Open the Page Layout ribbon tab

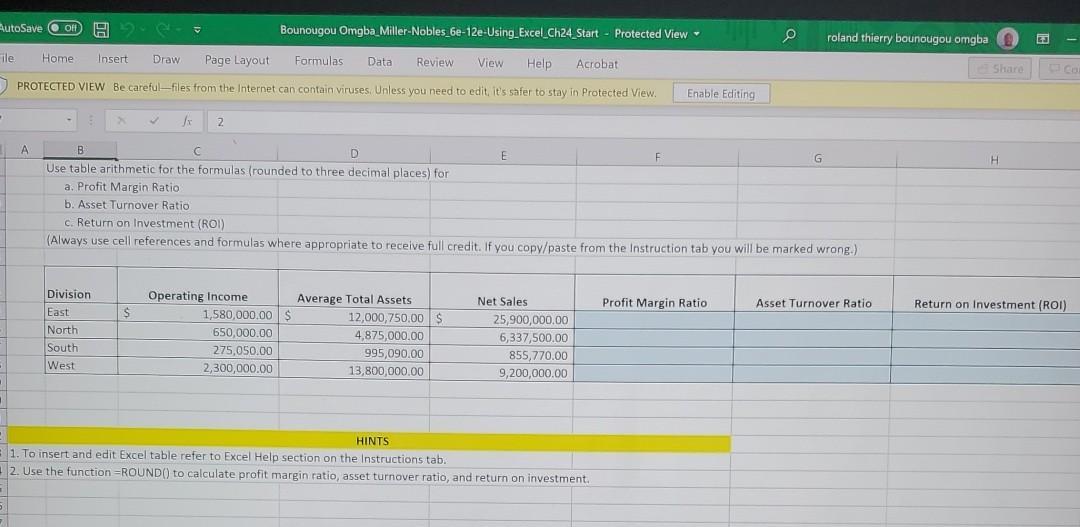click(237, 60)
